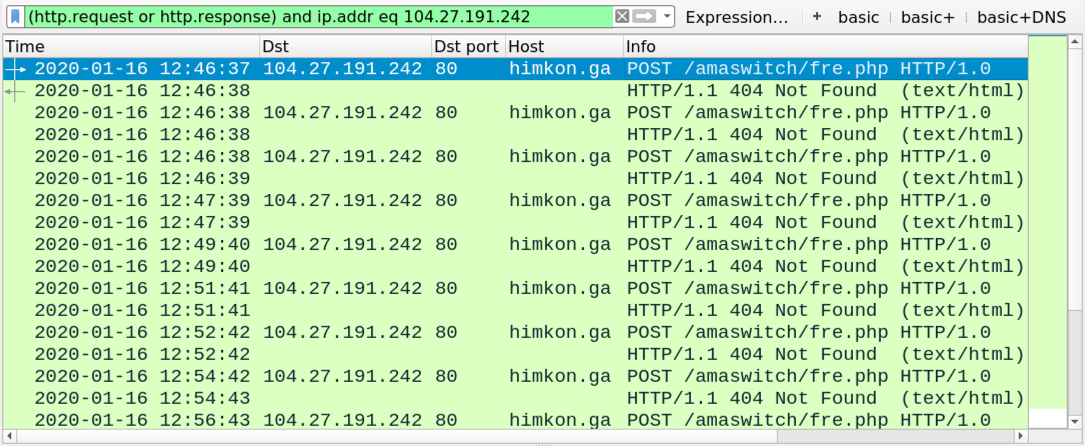The height and width of the screenshot is (446, 1085).
Task: Apply the basic+DNS filter button
Action: coord(1021,17)
